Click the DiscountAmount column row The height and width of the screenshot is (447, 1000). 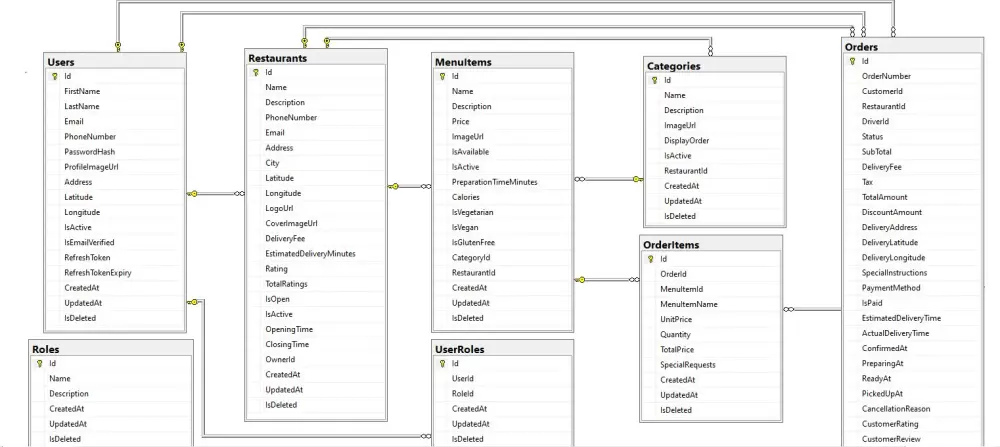[913, 212]
